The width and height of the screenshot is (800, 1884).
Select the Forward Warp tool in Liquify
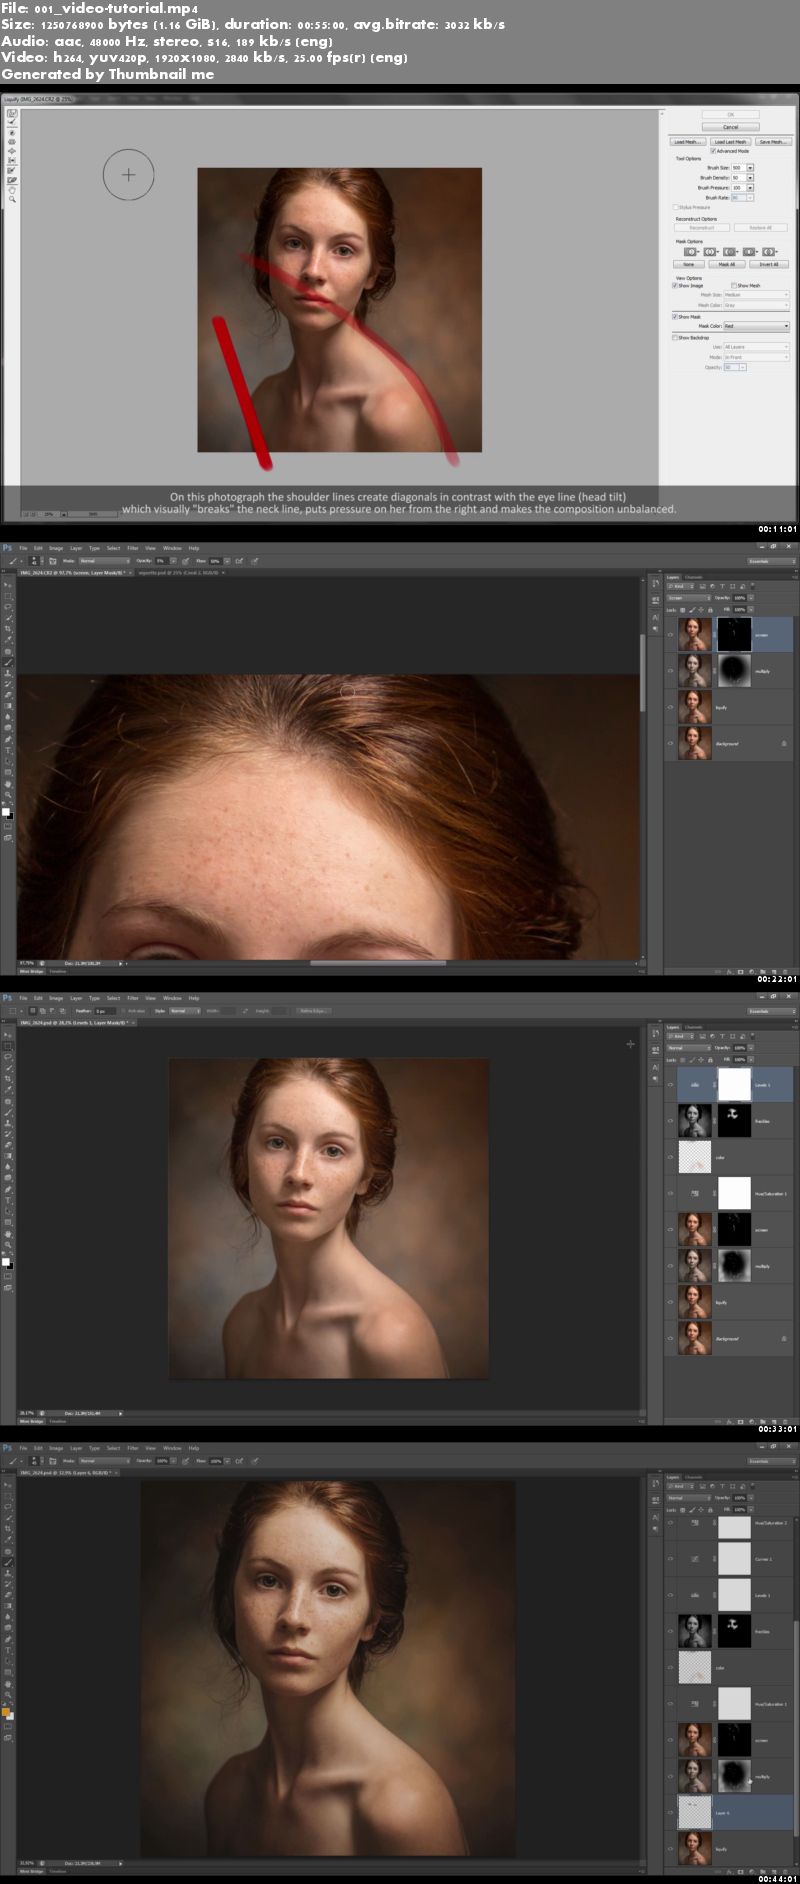12,115
